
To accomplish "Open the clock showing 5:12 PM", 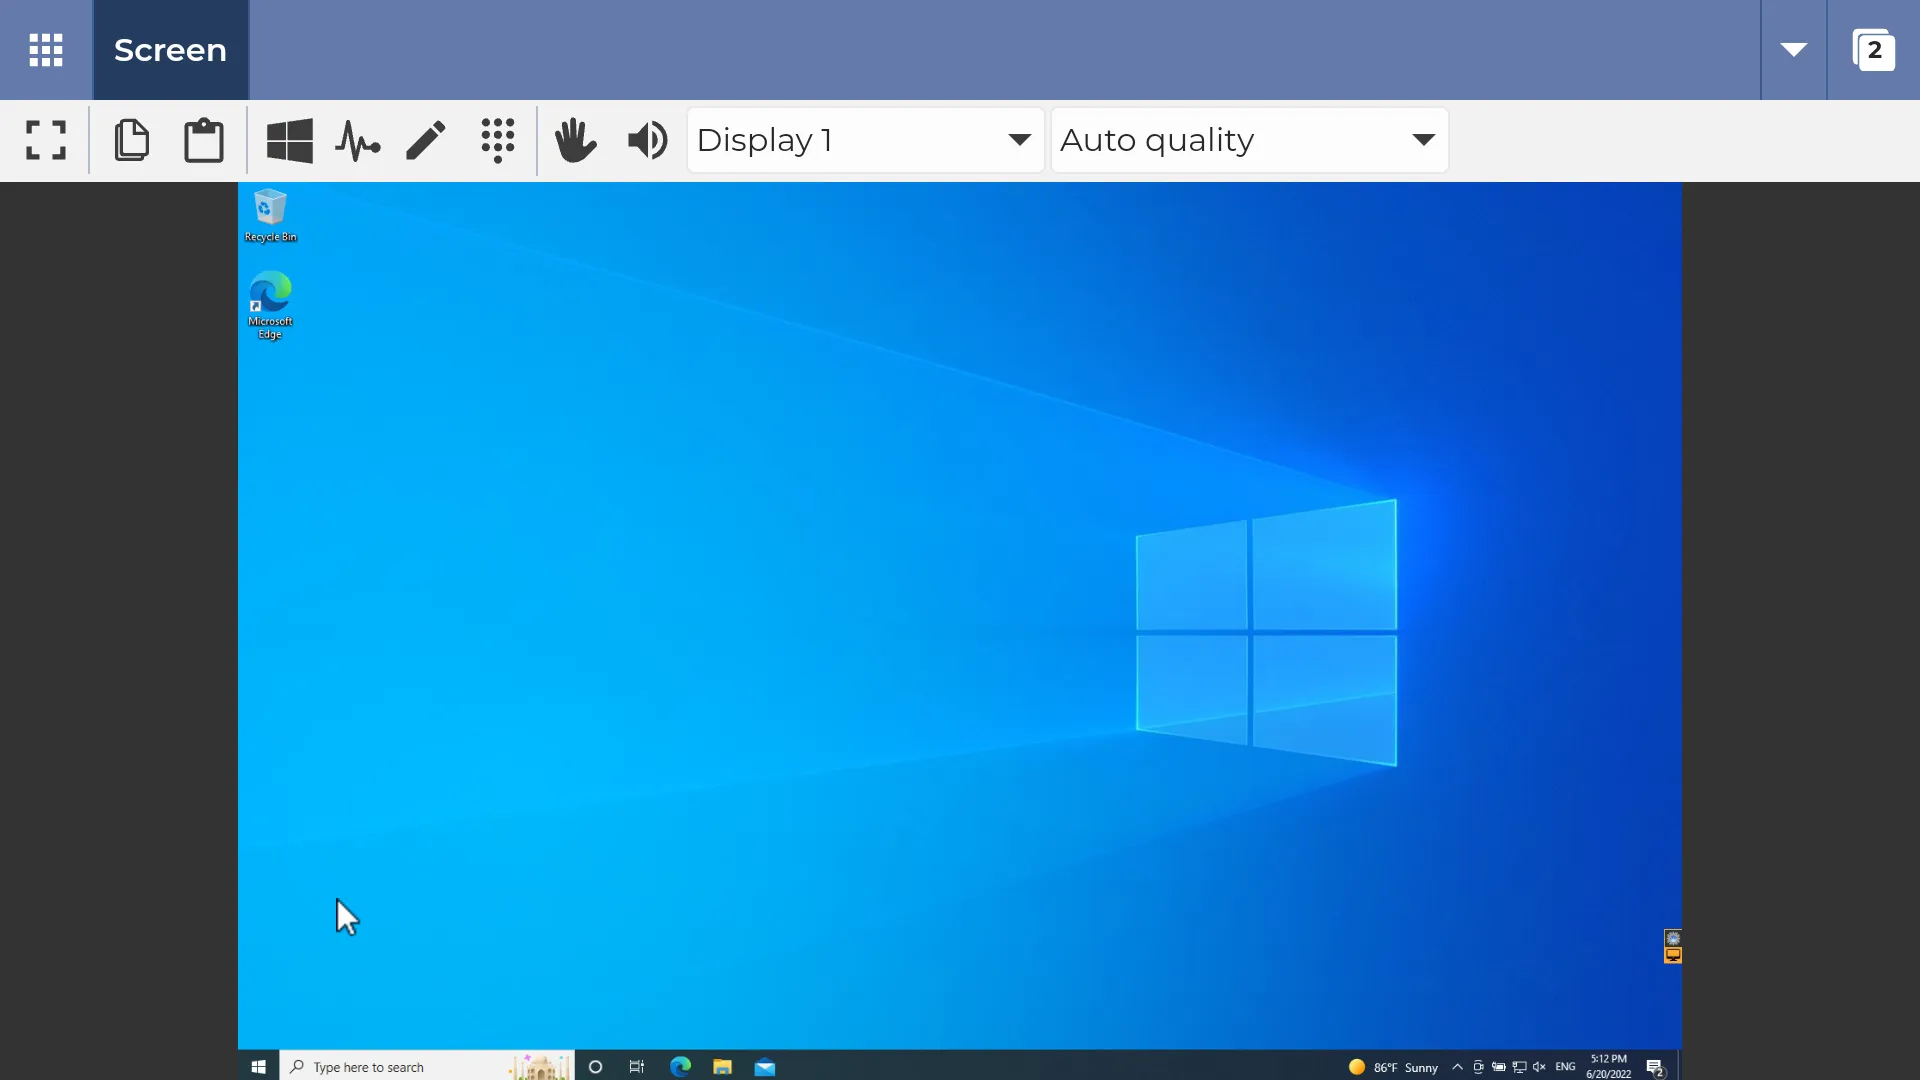I will pyautogui.click(x=1608, y=1066).
